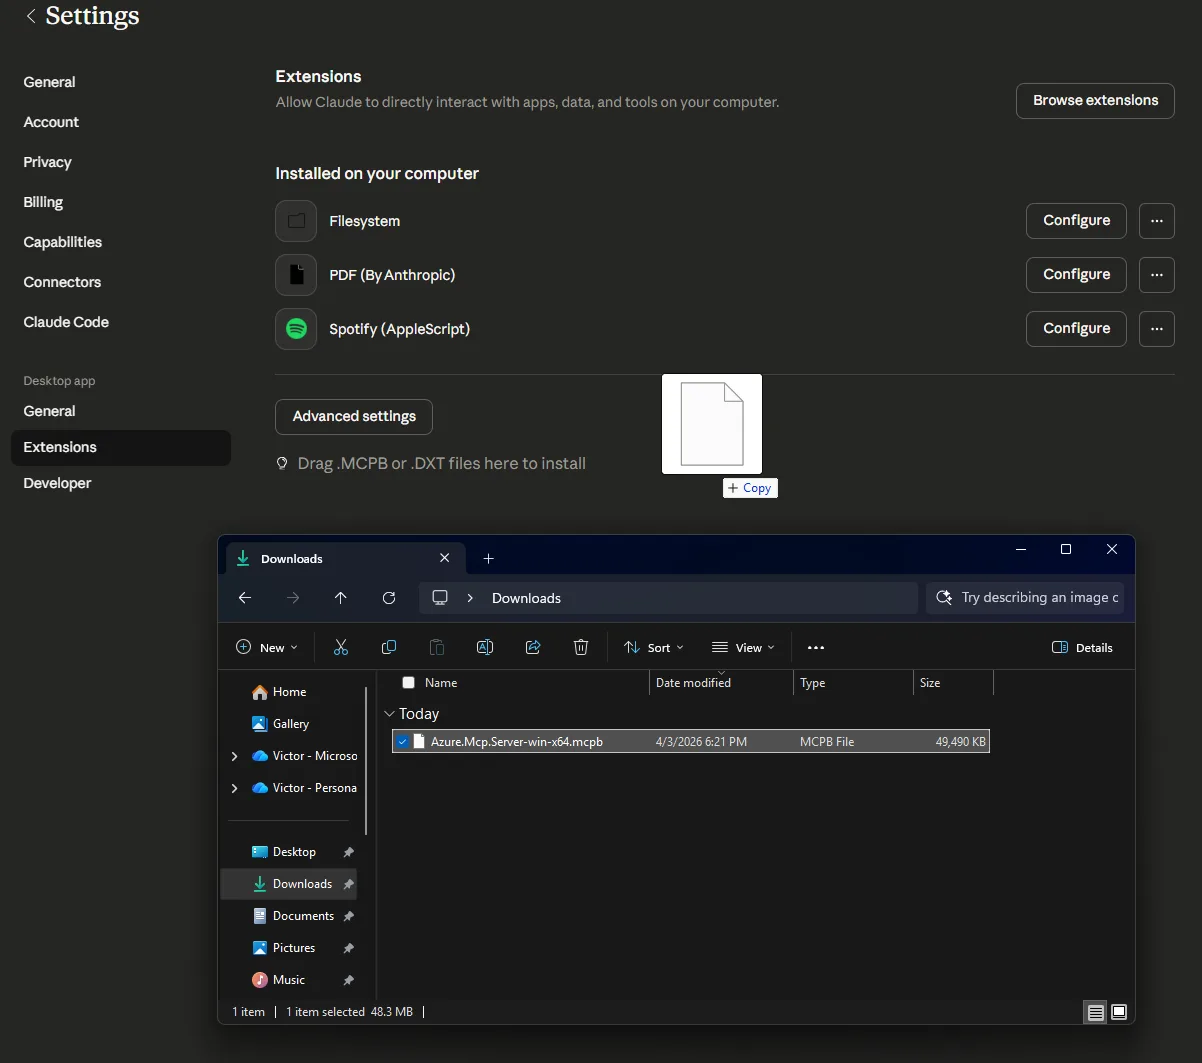Click the Browse extensions button
This screenshot has width=1202, height=1063.
coord(1095,101)
